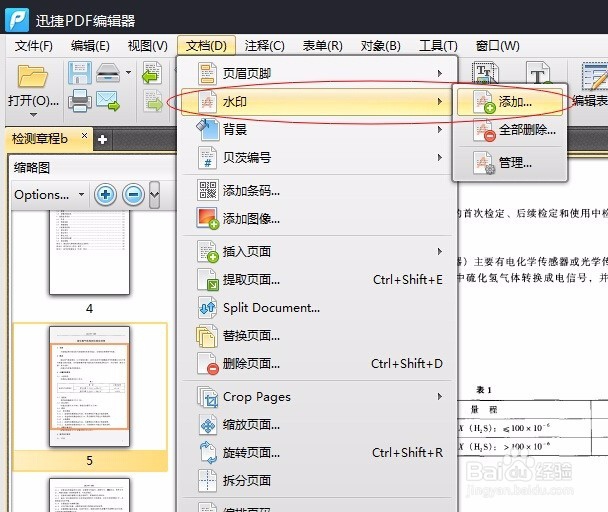
Task: Click the thumbnail toolbar overflow chevron
Action: (x=154, y=194)
